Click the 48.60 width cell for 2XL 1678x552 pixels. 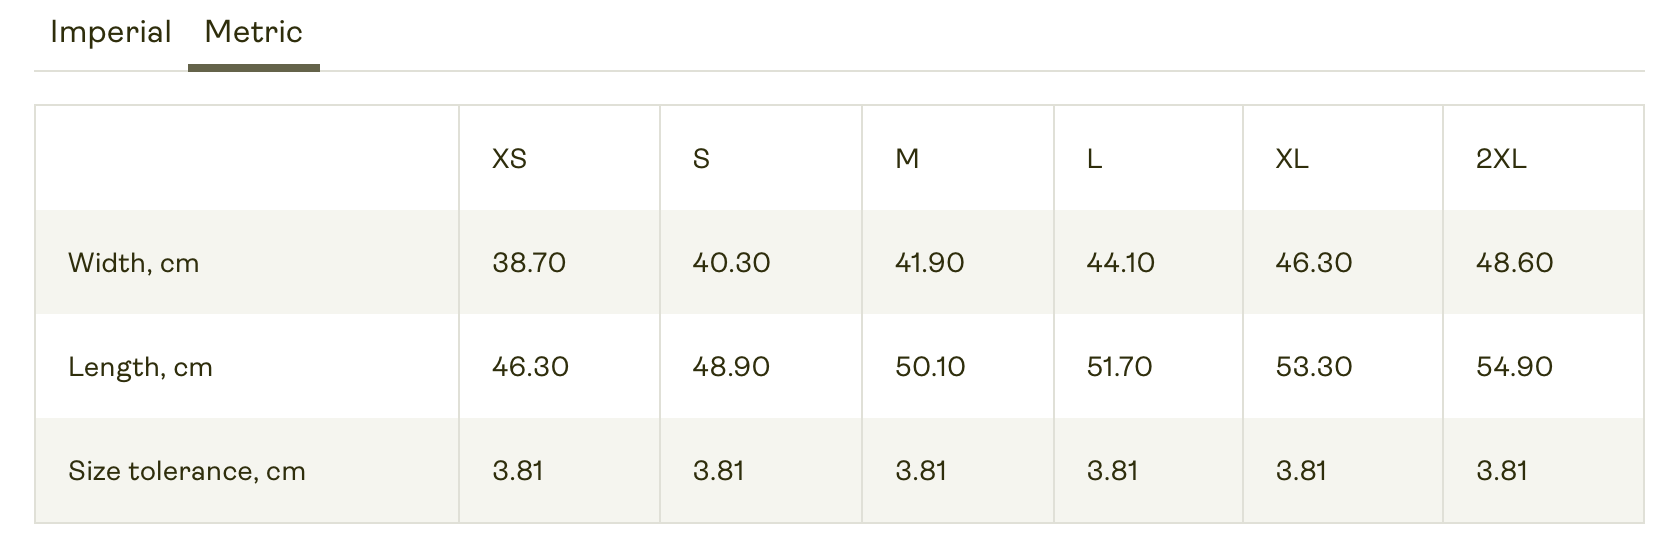(1515, 263)
